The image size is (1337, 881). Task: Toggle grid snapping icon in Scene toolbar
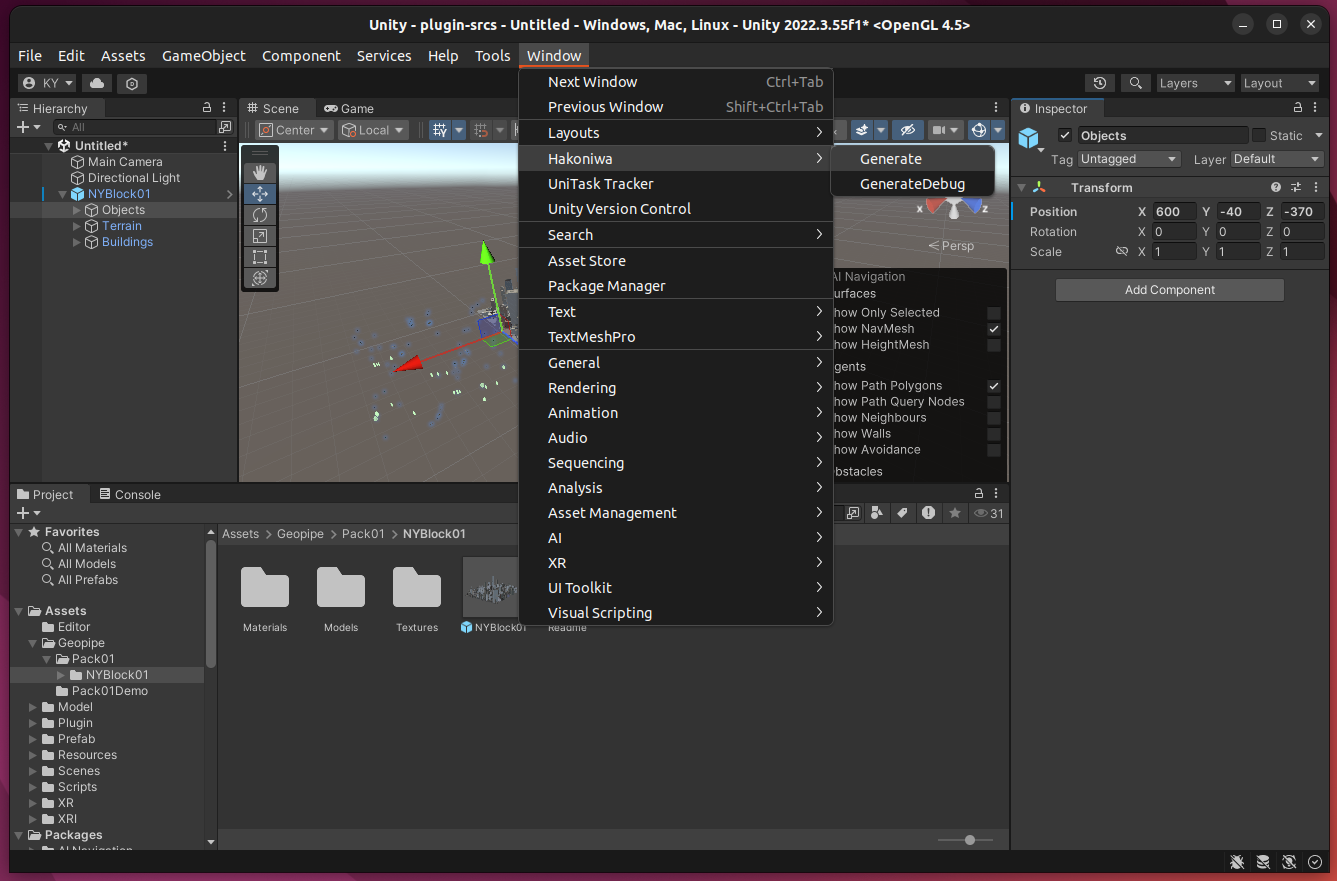click(x=481, y=130)
